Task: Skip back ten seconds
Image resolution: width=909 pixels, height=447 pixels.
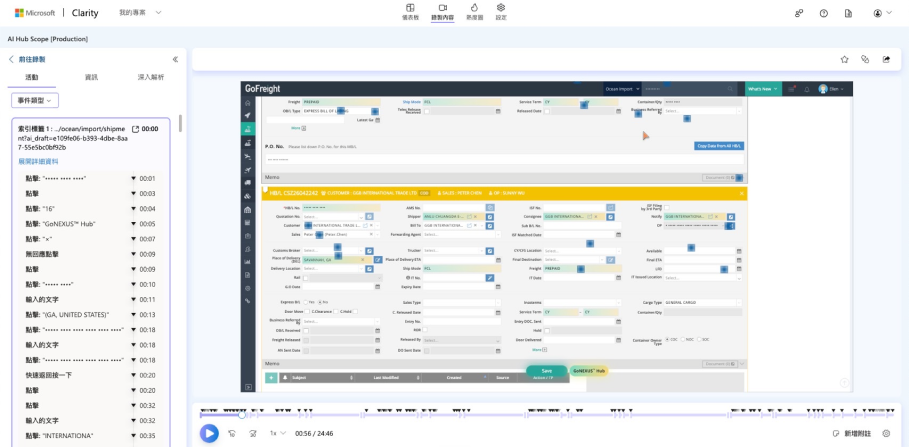Action: 232,433
